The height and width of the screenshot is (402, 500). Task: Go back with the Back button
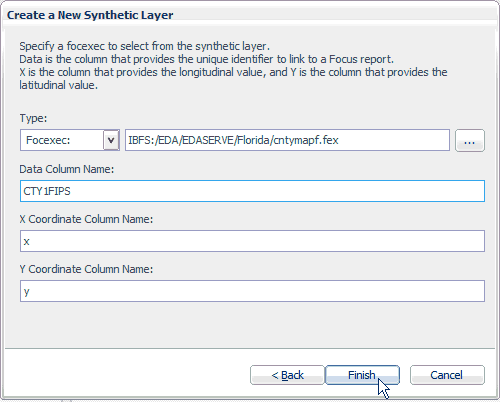287,375
